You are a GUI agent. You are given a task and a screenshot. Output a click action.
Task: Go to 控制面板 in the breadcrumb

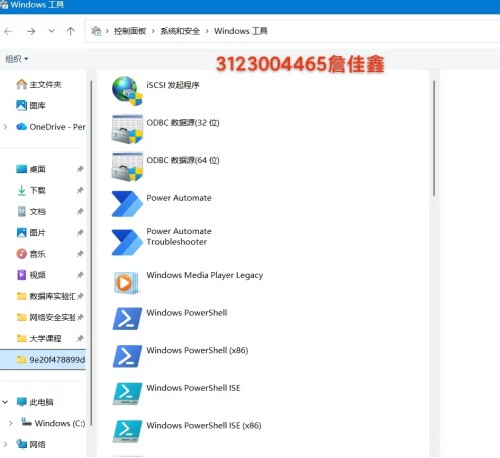pos(130,31)
